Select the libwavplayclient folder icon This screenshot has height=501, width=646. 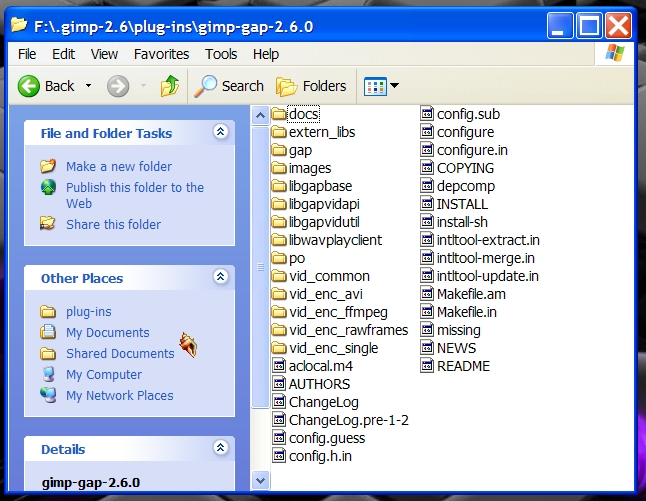pyautogui.click(x=279, y=240)
